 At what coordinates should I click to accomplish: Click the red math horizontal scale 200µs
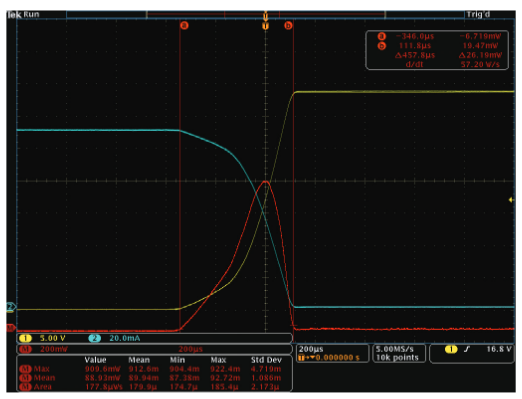190,349
